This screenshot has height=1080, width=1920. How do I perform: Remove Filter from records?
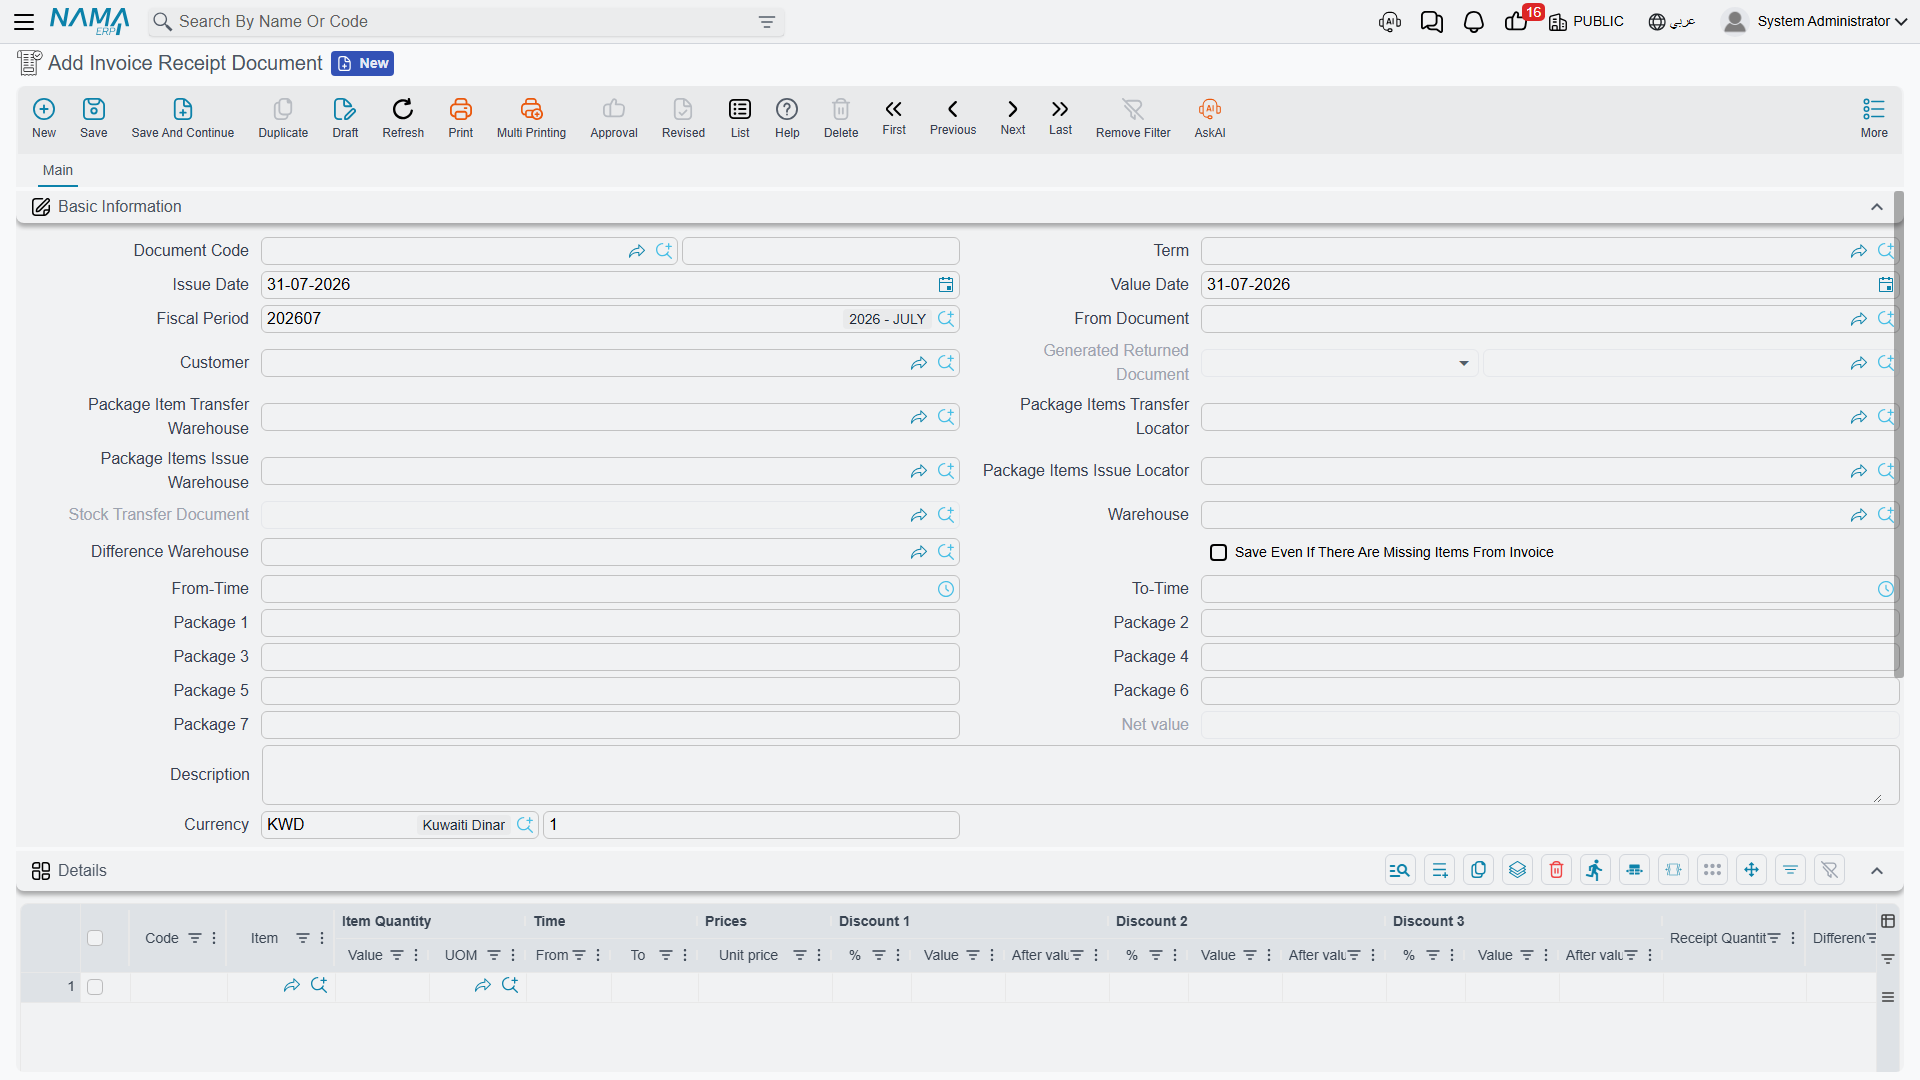coord(1133,118)
